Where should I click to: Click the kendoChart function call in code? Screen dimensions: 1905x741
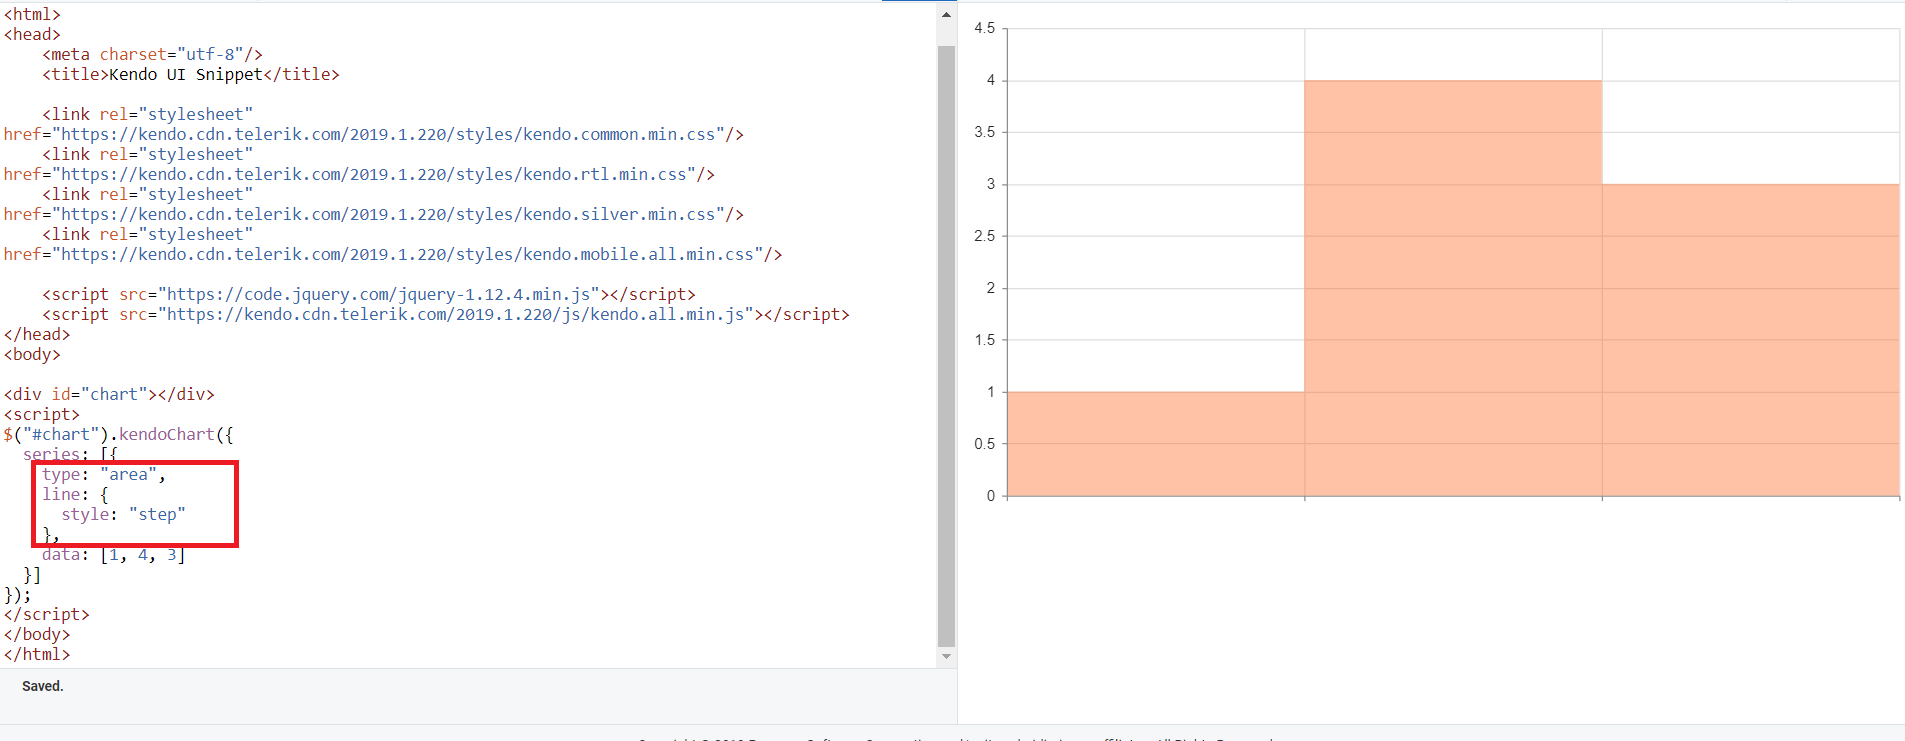(x=166, y=435)
